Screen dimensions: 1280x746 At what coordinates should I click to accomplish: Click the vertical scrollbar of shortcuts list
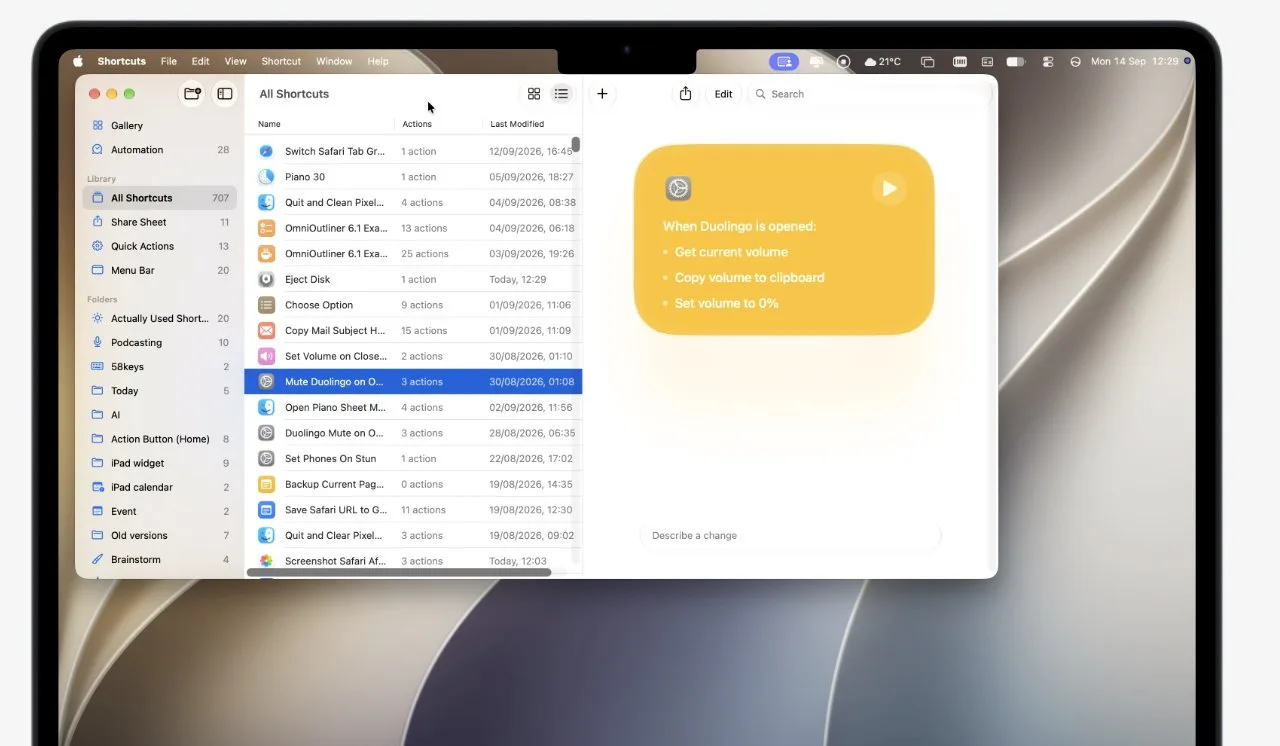coord(576,145)
